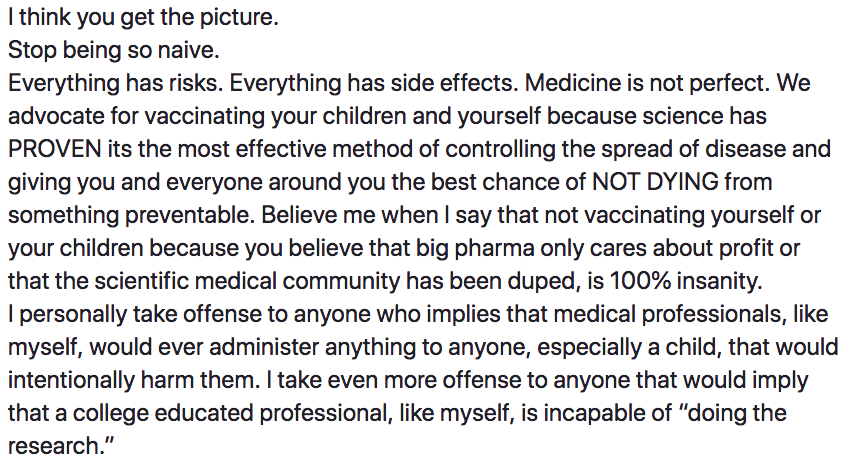Click the words "NOT DYING"
The height and width of the screenshot is (466, 849).
pyautogui.click(x=655, y=182)
